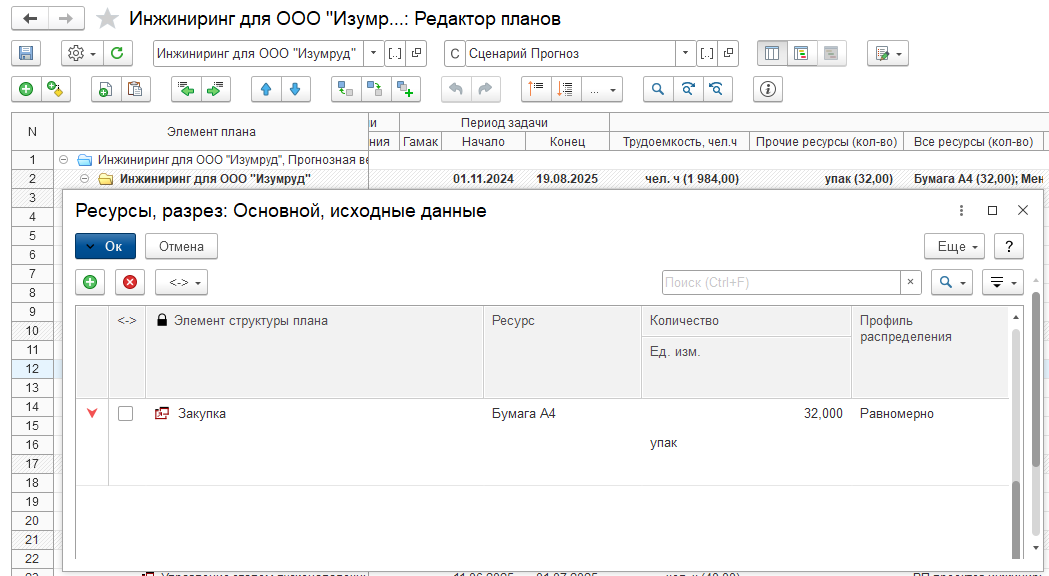The image size is (1049, 576).
Task: Toggle the first table view mode button
Action: tap(772, 54)
